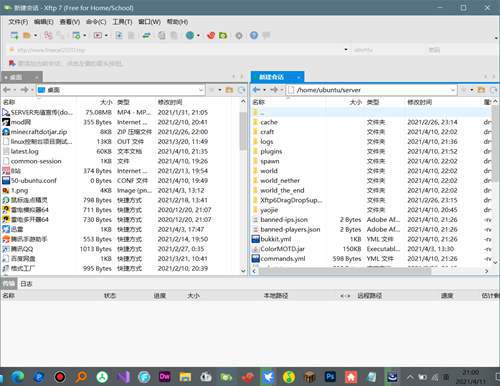
Task: Open the orange magnifier app on the taskbar
Action: (81, 377)
